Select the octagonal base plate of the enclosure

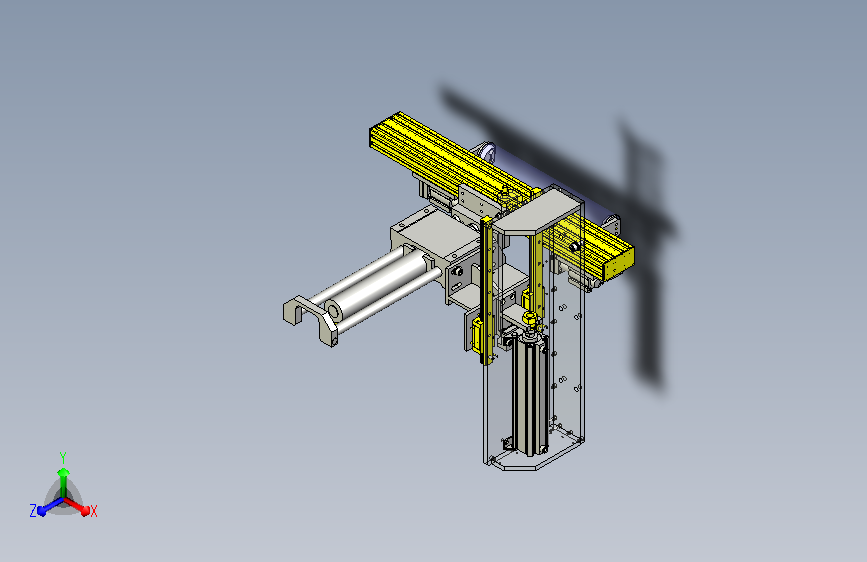pyautogui.click(x=535, y=451)
